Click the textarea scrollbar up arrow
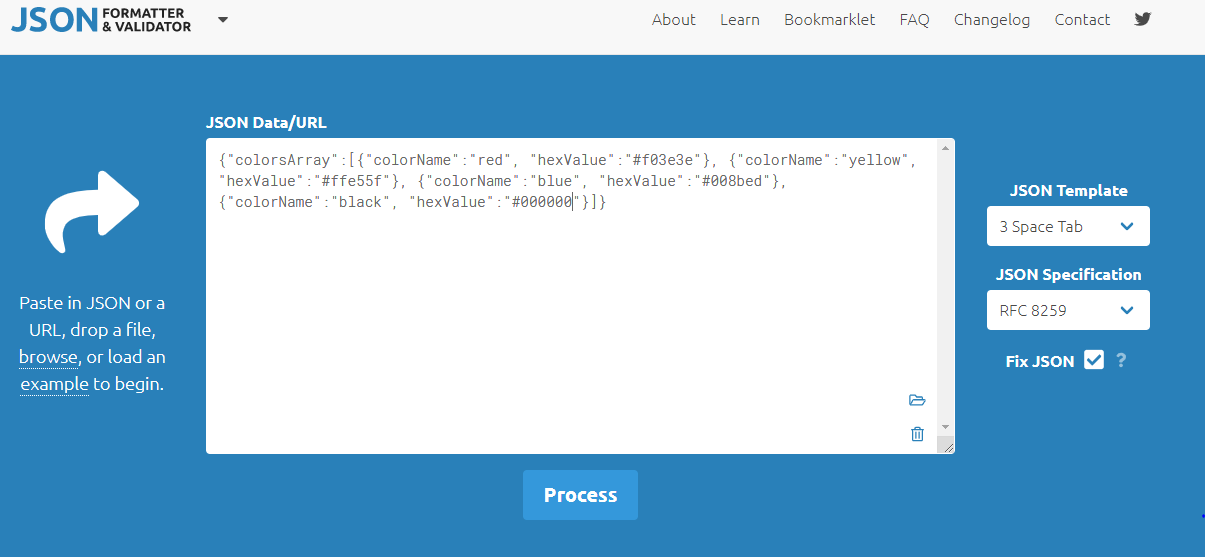Screen dimensions: 1205x557 (x=946, y=146)
